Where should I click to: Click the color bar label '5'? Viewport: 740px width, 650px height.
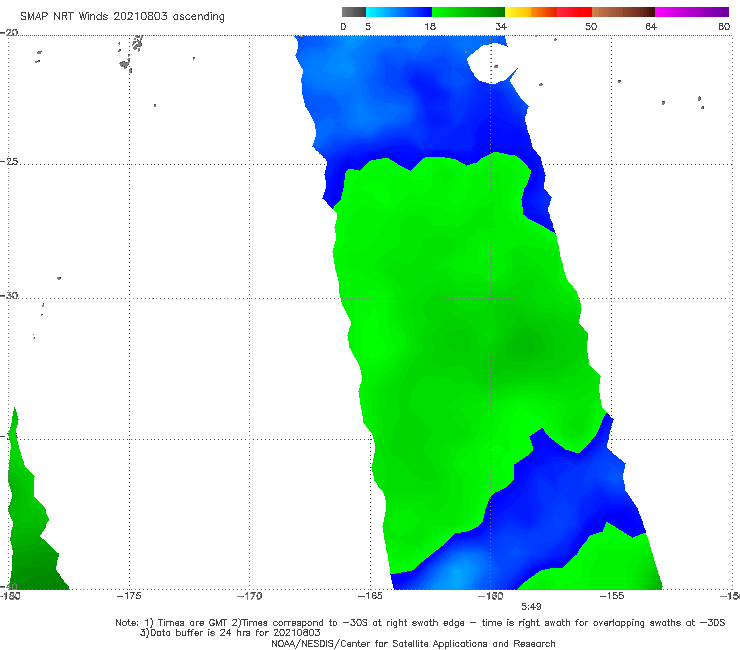click(368, 26)
